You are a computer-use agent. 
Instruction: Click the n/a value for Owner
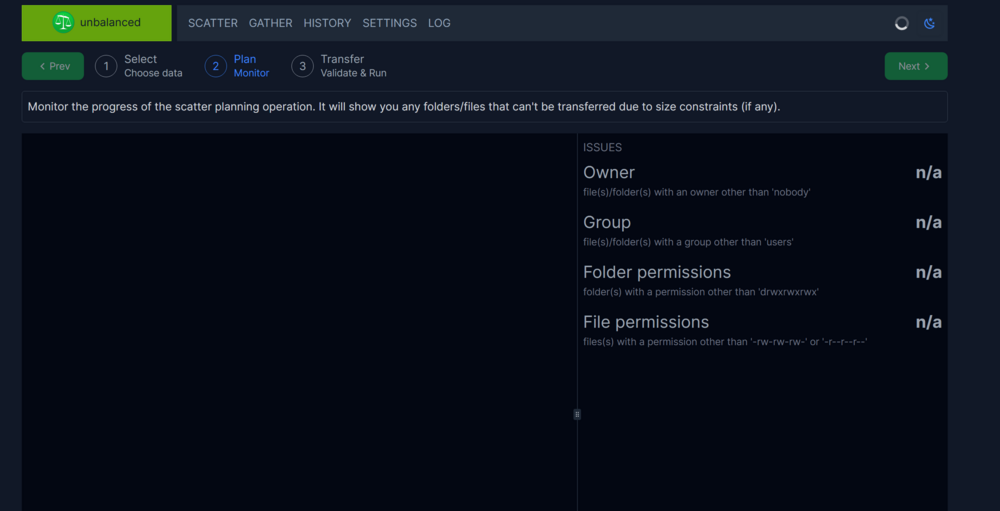929,173
